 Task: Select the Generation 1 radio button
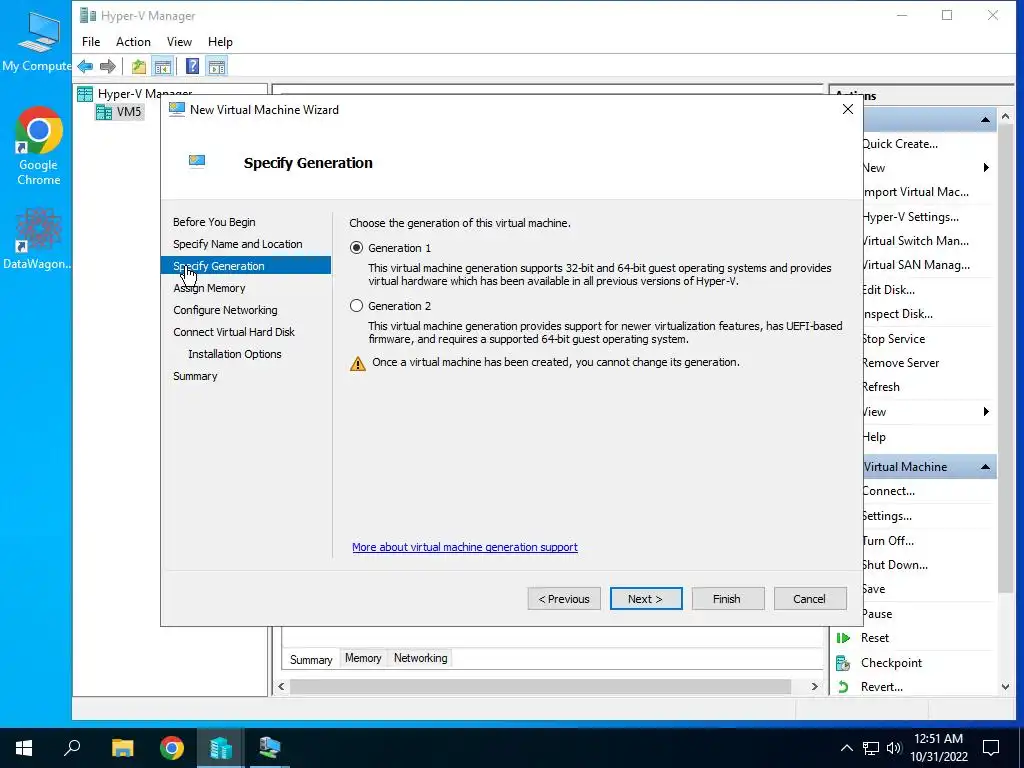pyautogui.click(x=356, y=248)
